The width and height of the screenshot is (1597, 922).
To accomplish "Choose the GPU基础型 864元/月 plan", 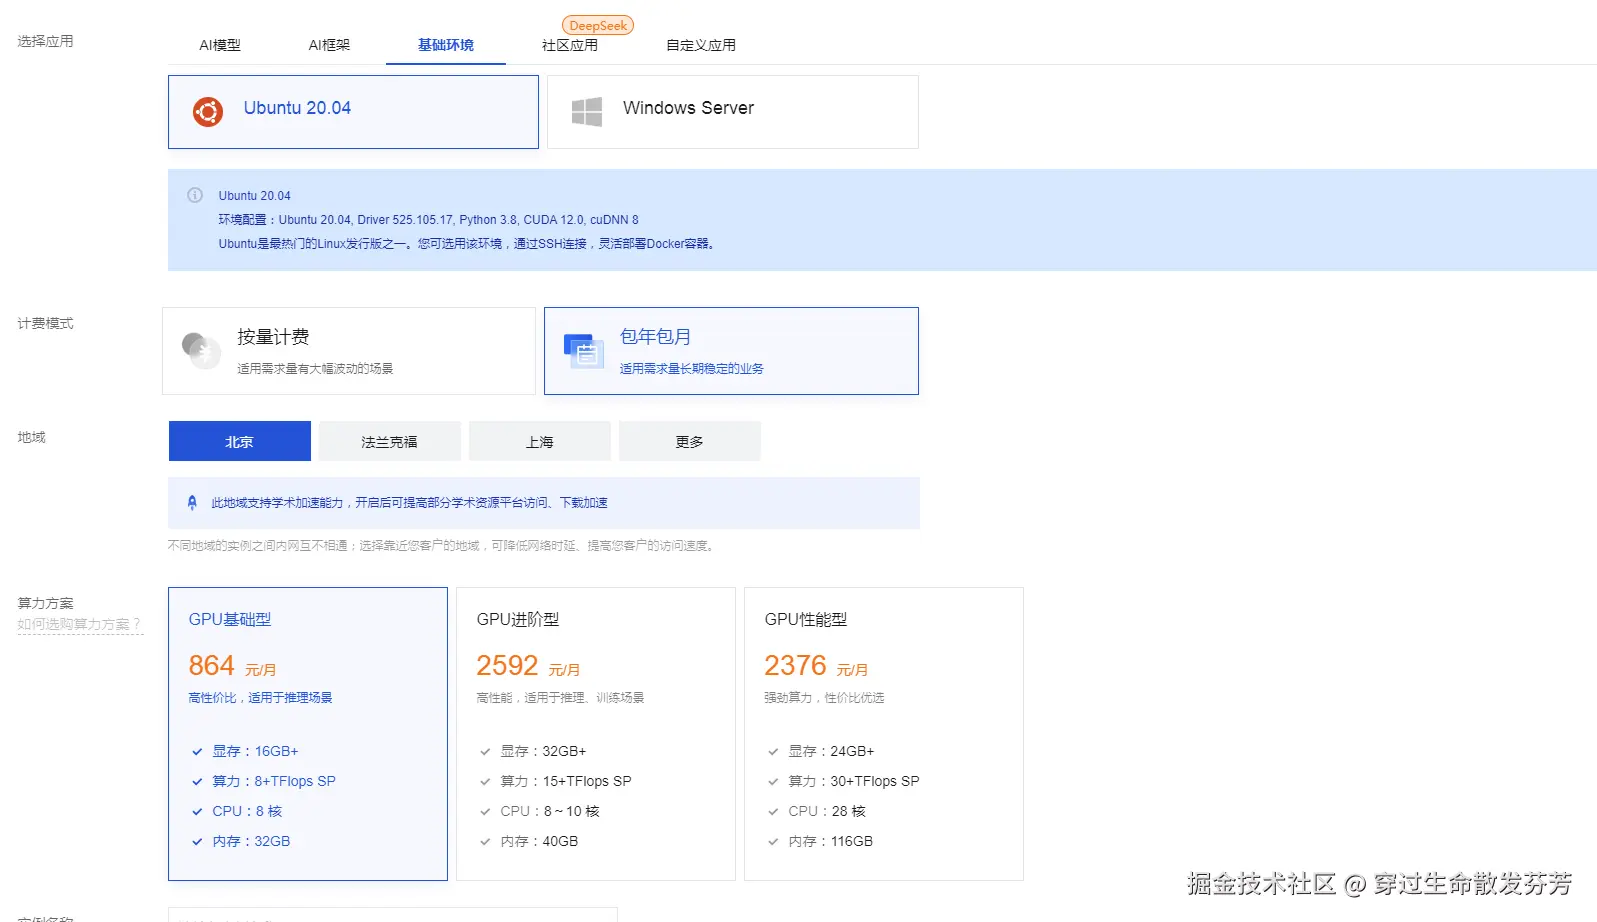I will click(308, 734).
